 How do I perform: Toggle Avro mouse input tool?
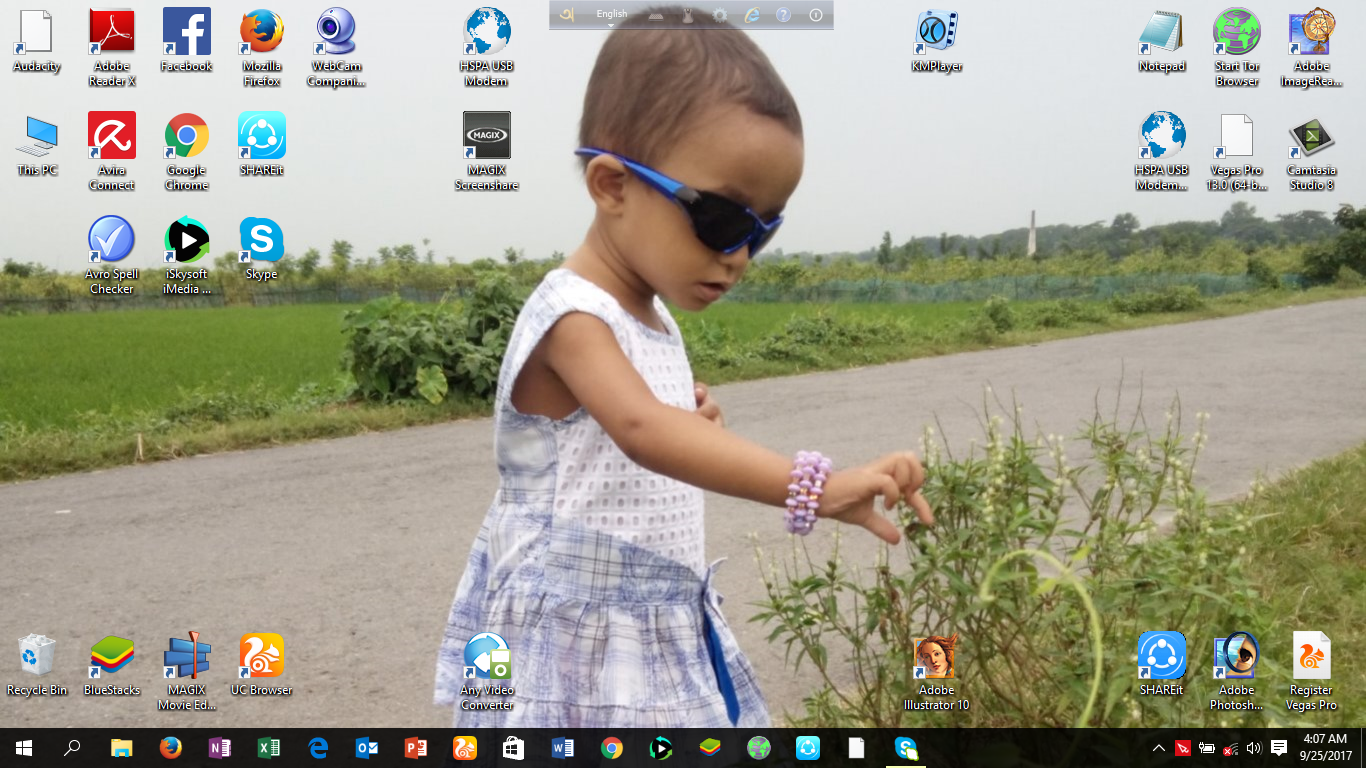point(688,15)
